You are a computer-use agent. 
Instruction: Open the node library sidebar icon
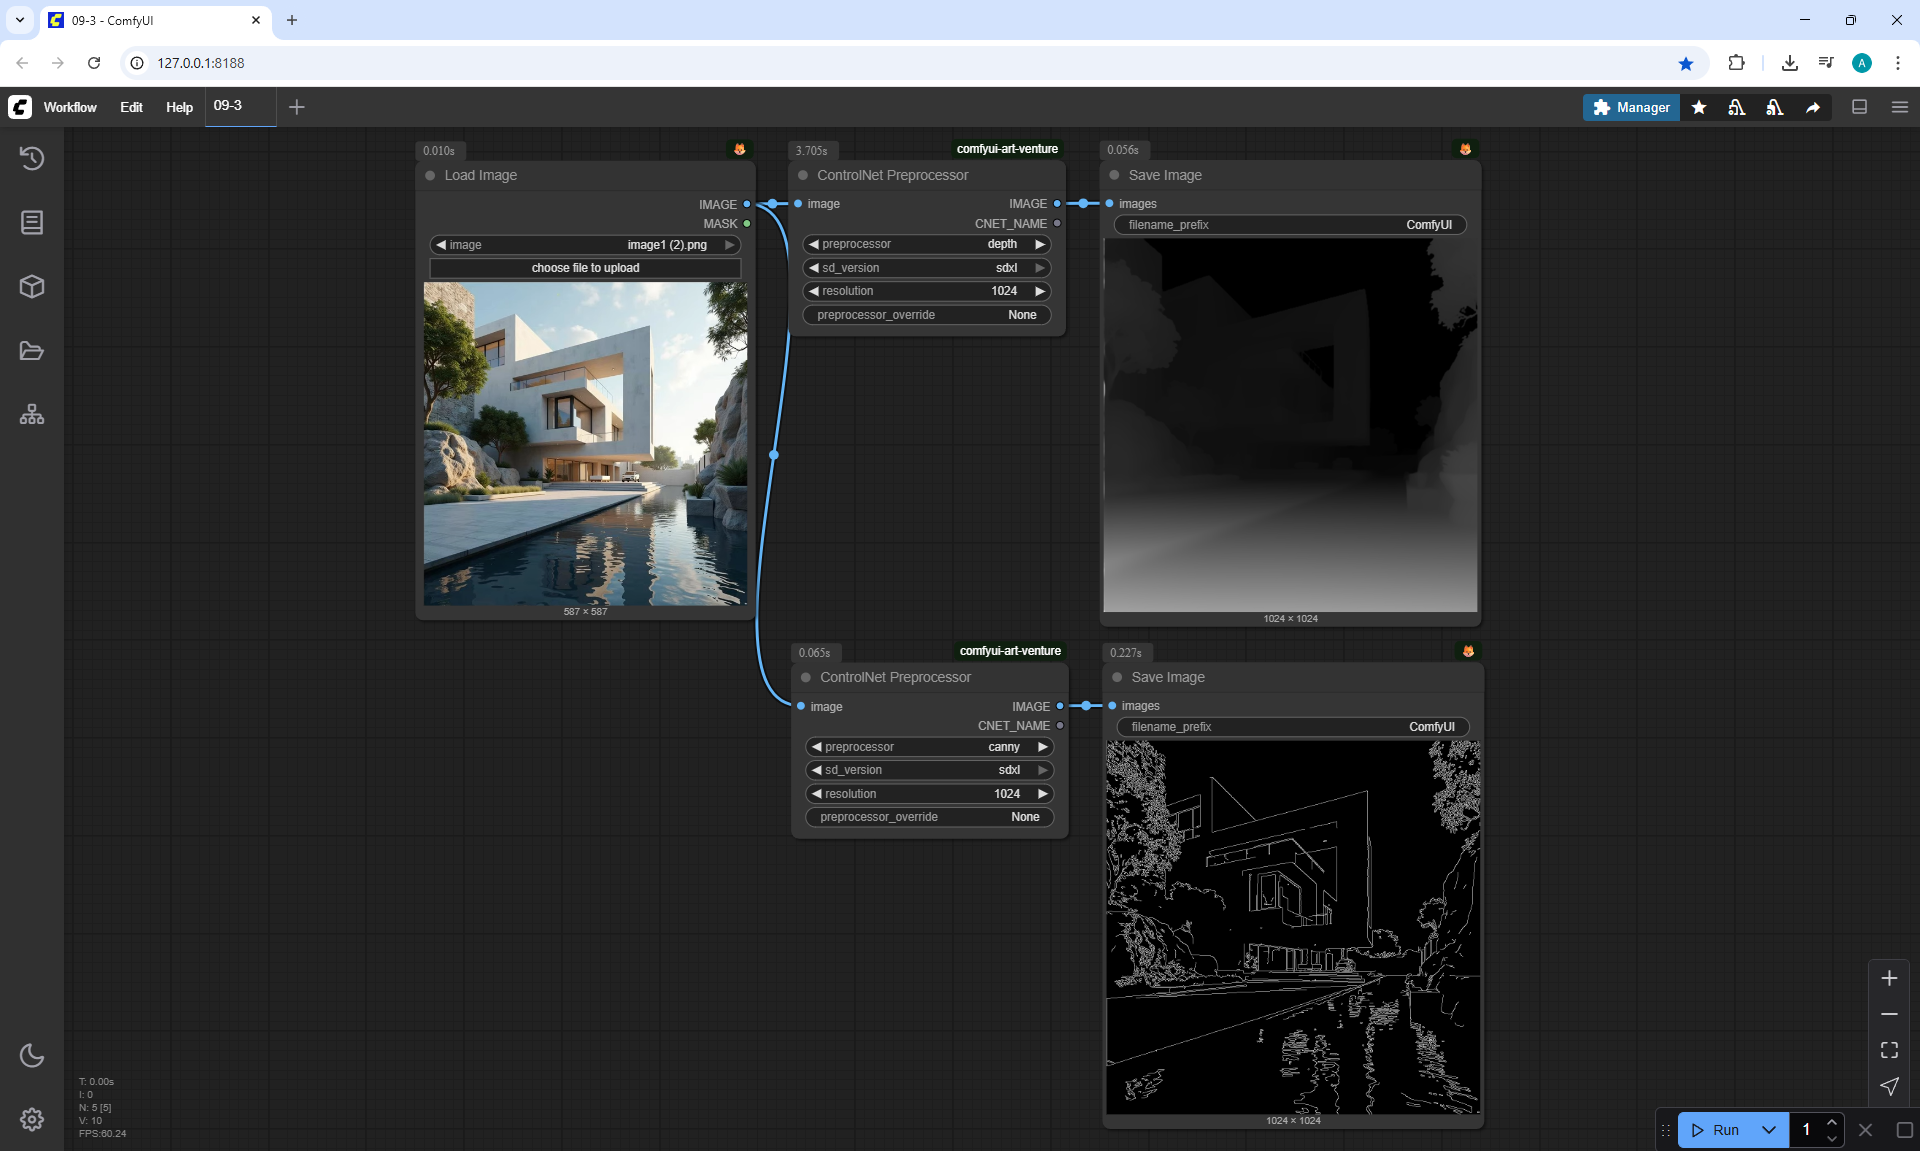coord(32,222)
